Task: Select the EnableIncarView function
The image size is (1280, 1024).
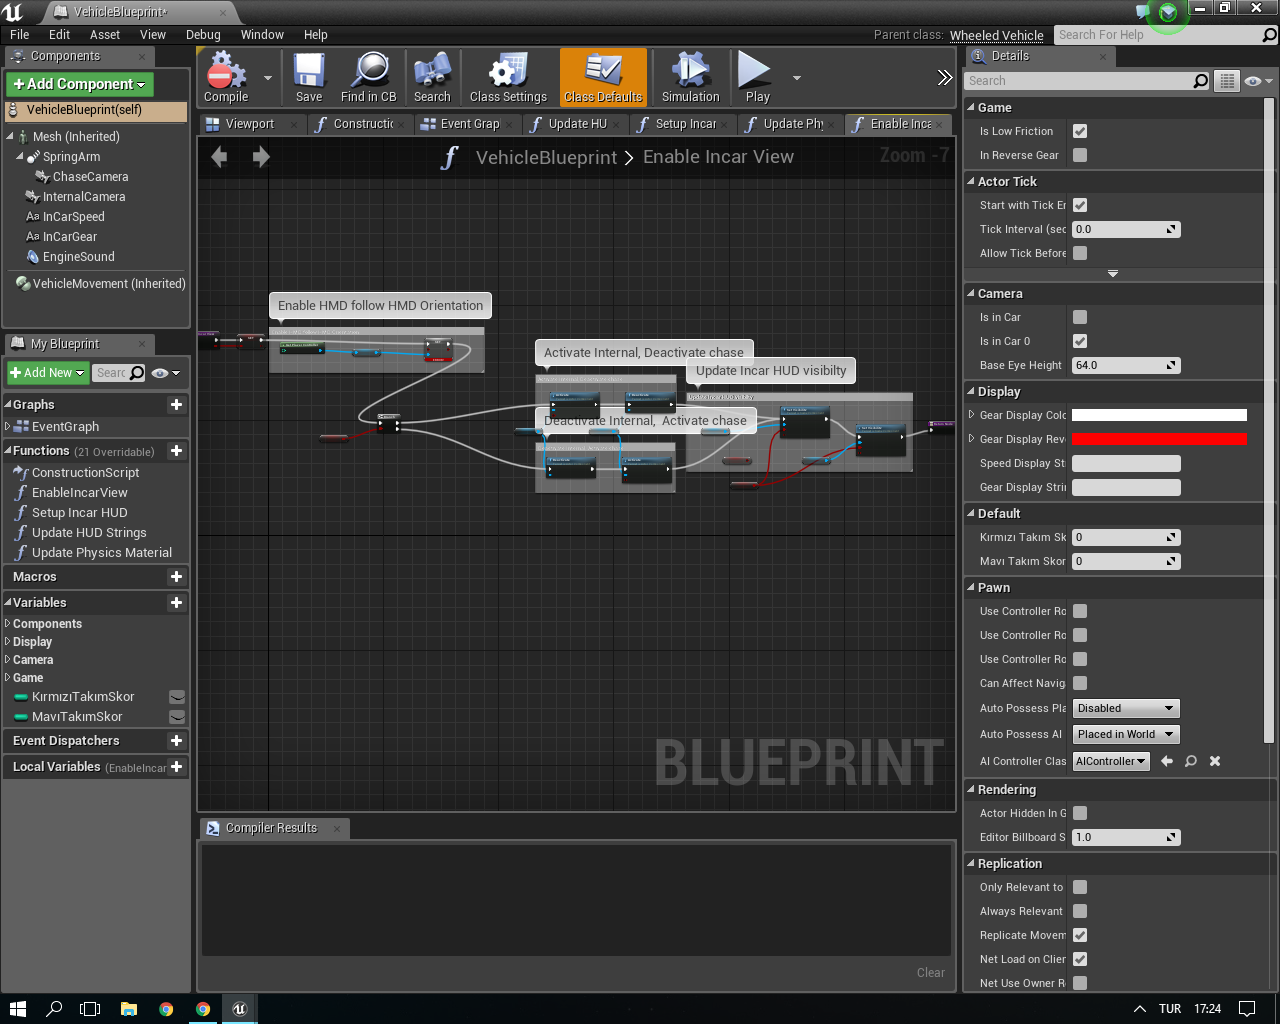Action: click(80, 493)
